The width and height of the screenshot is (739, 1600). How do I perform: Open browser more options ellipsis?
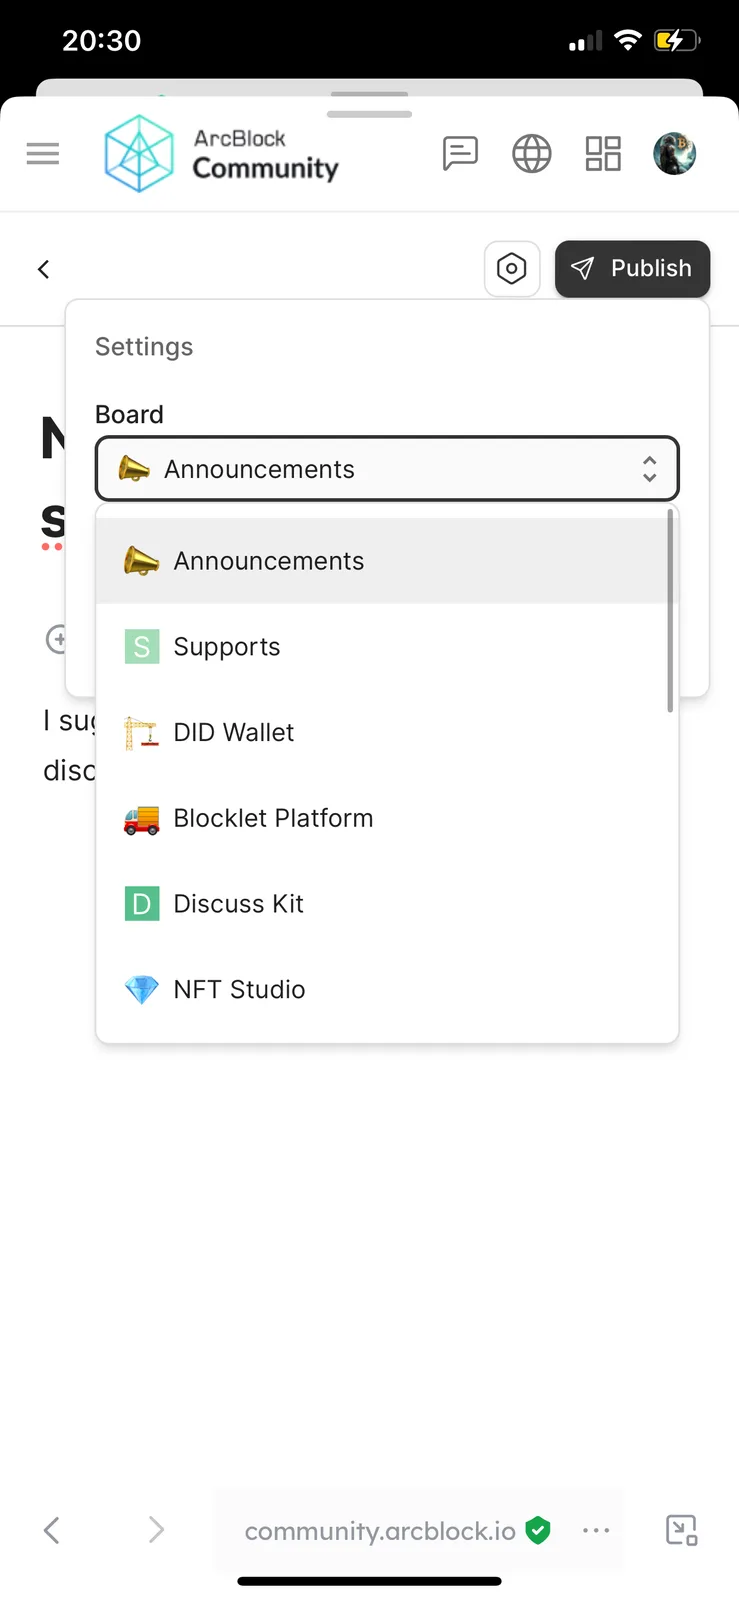coord(596,1530)
